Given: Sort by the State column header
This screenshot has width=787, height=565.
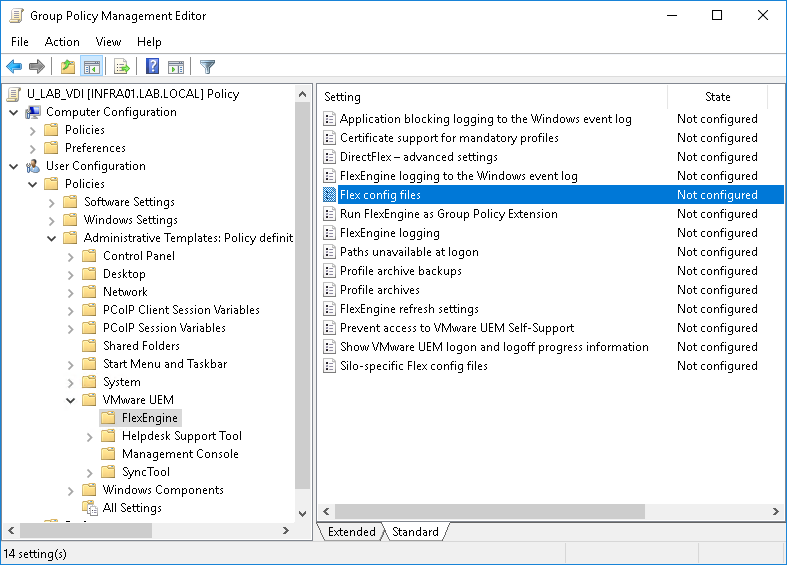Looking at the screenshot, I should tap(717, 97).
